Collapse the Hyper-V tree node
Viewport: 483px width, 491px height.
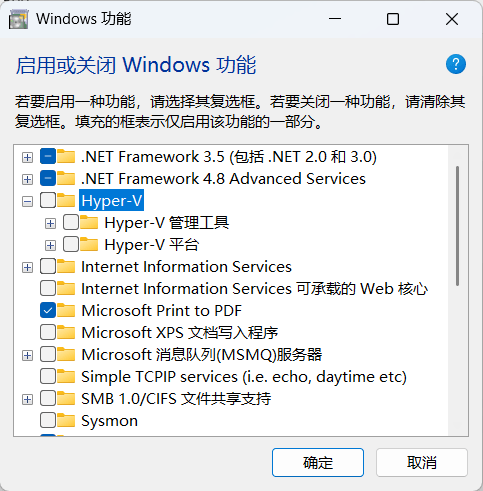(27, 201)
